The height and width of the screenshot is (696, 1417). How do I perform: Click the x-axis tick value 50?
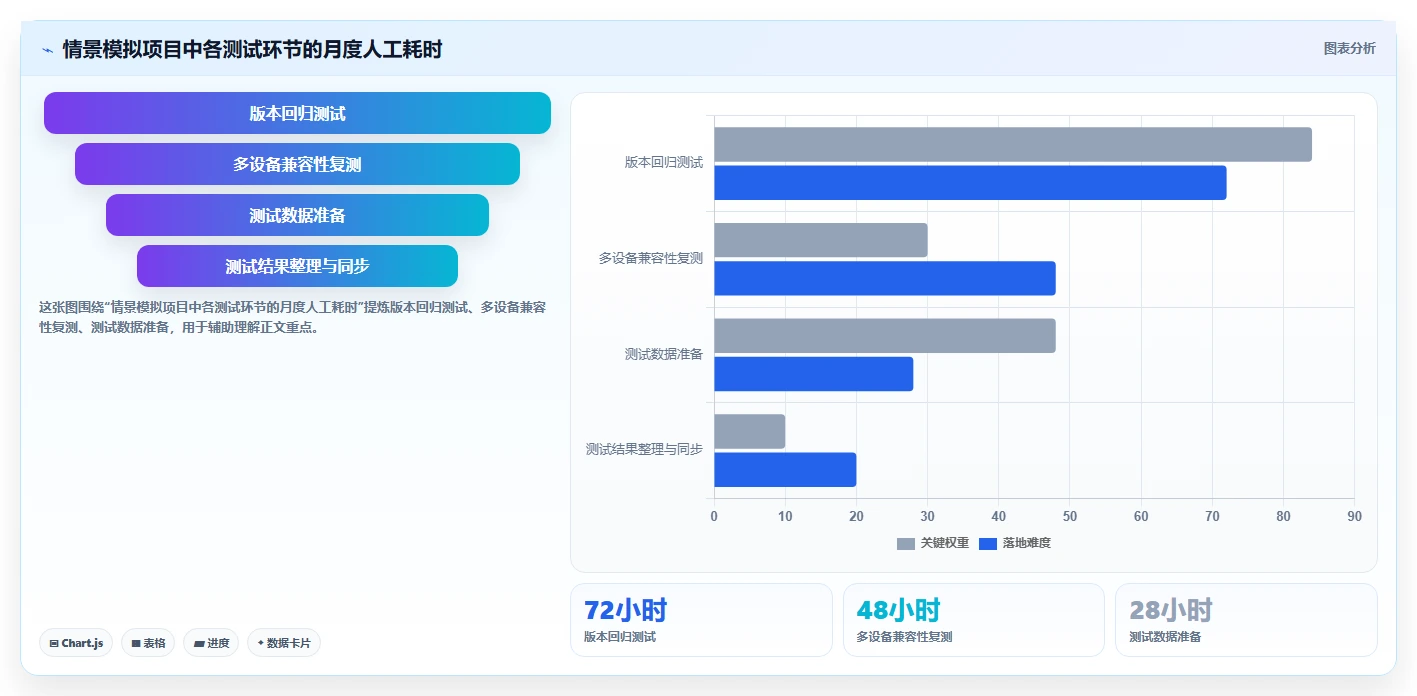1070,516
